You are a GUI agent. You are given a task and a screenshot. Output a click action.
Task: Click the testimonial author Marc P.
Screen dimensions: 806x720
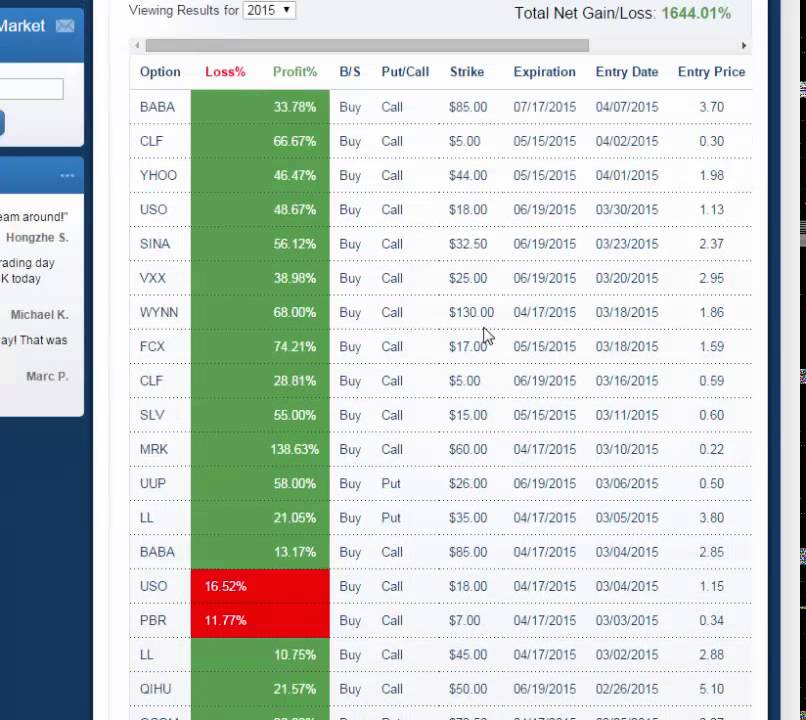click(47, 377)
